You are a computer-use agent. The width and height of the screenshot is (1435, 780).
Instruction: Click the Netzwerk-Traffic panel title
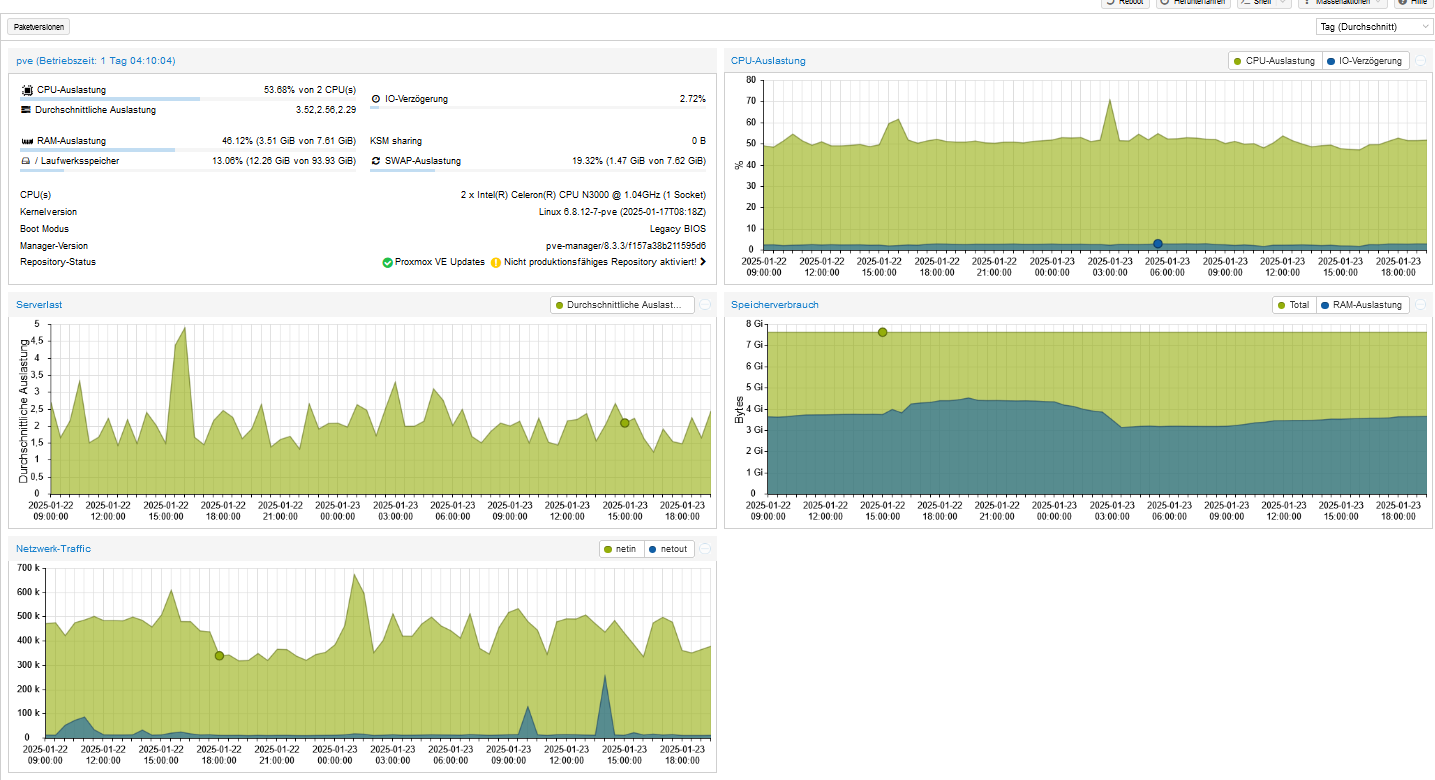tap(54, 548)
